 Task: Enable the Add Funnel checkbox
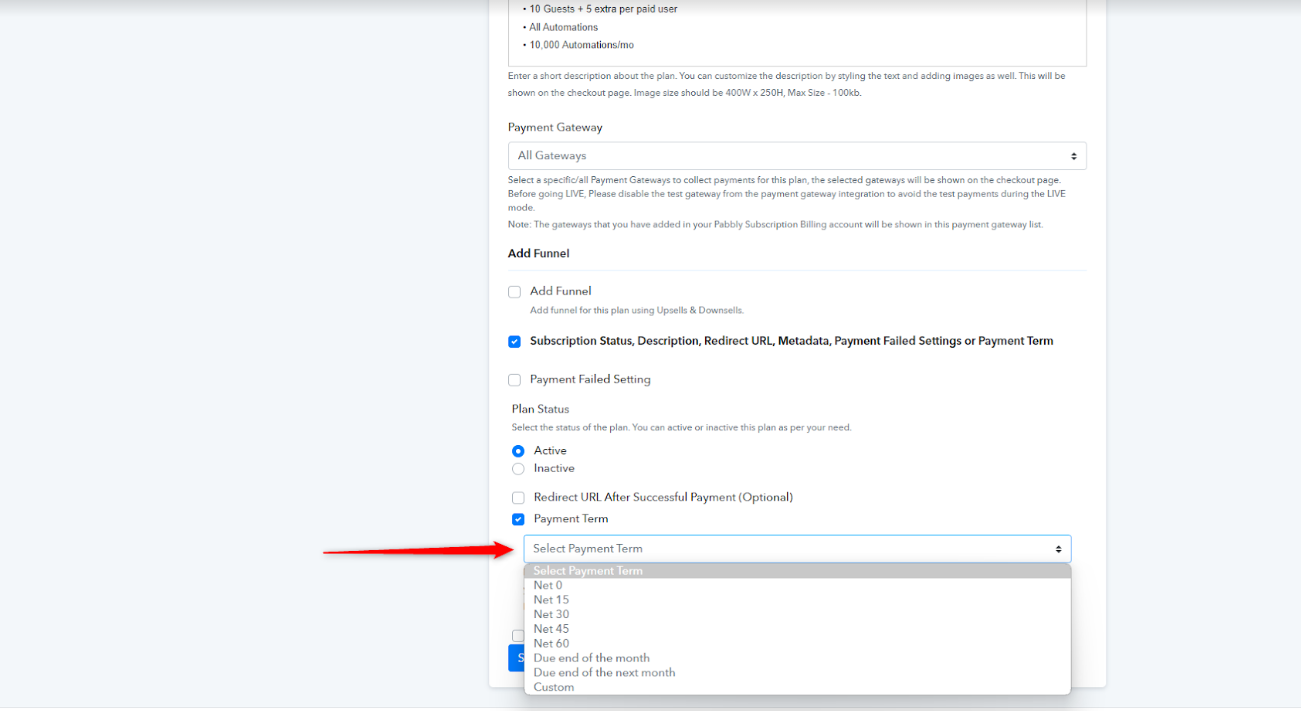514,292
